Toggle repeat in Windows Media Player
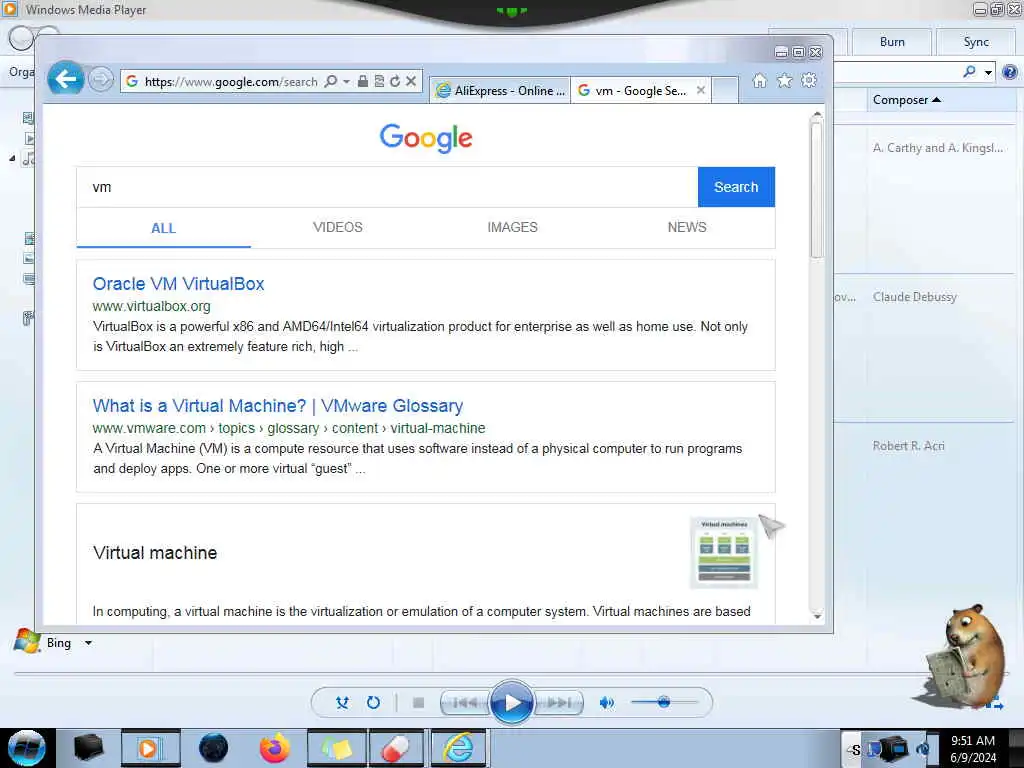Image resolution: width=1024 pixels, height=768 pixels. point(373,703)
